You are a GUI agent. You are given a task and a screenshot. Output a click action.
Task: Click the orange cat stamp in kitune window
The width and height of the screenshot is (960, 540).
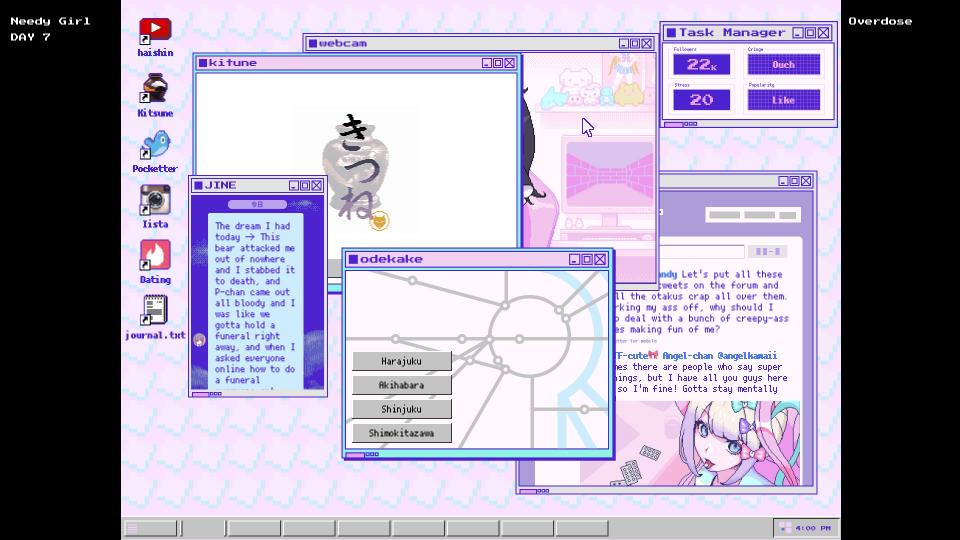click(380, 221)
